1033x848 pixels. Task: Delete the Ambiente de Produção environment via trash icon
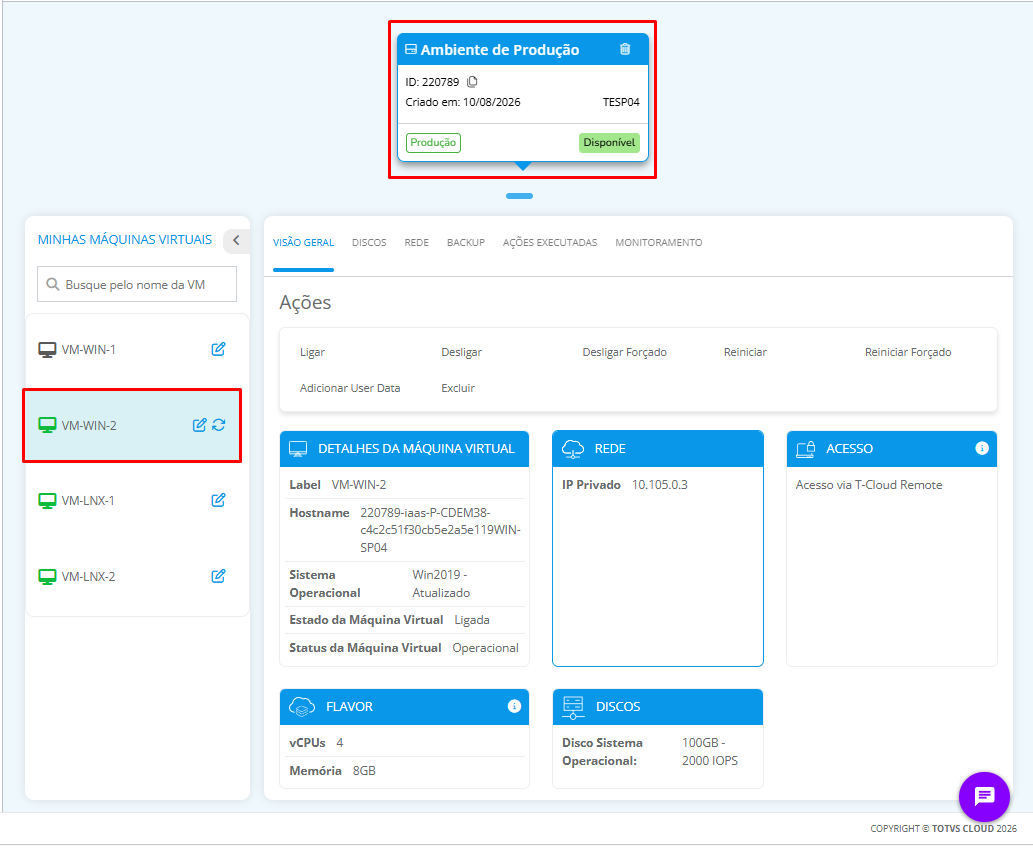[x=625, y=49]
